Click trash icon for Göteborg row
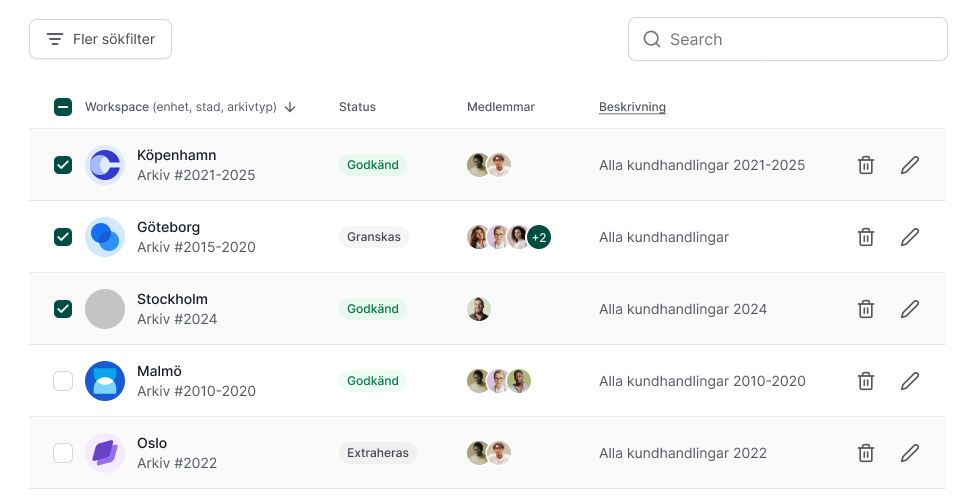The width and height of the screenshot is (964, 503). coord(866,237)
